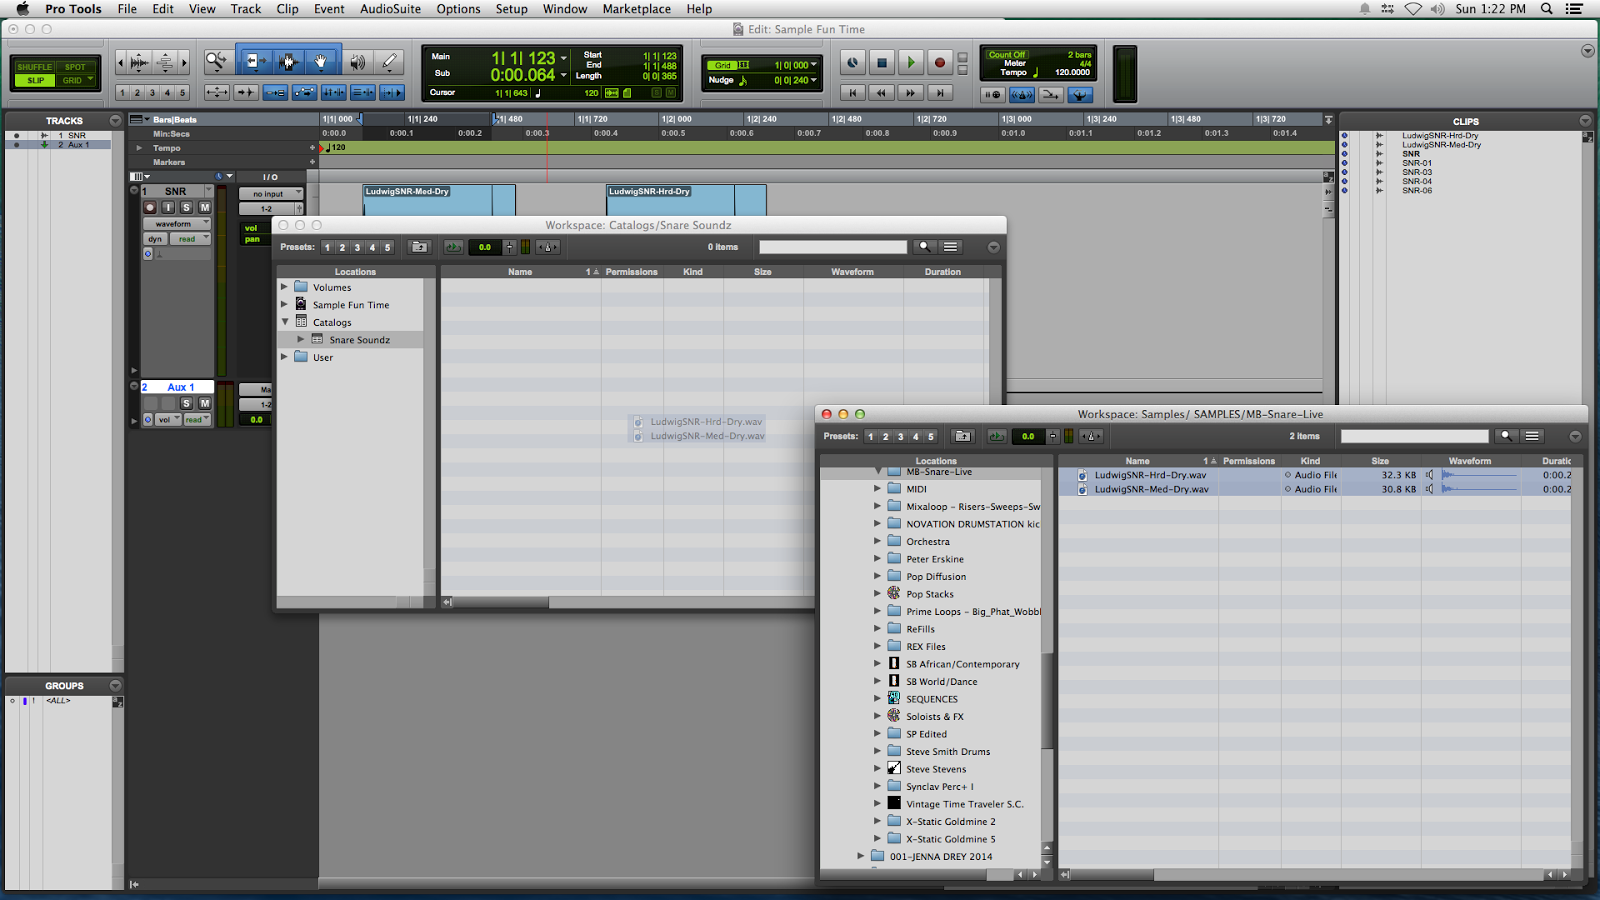Rewind the transport

click(881, 93)
